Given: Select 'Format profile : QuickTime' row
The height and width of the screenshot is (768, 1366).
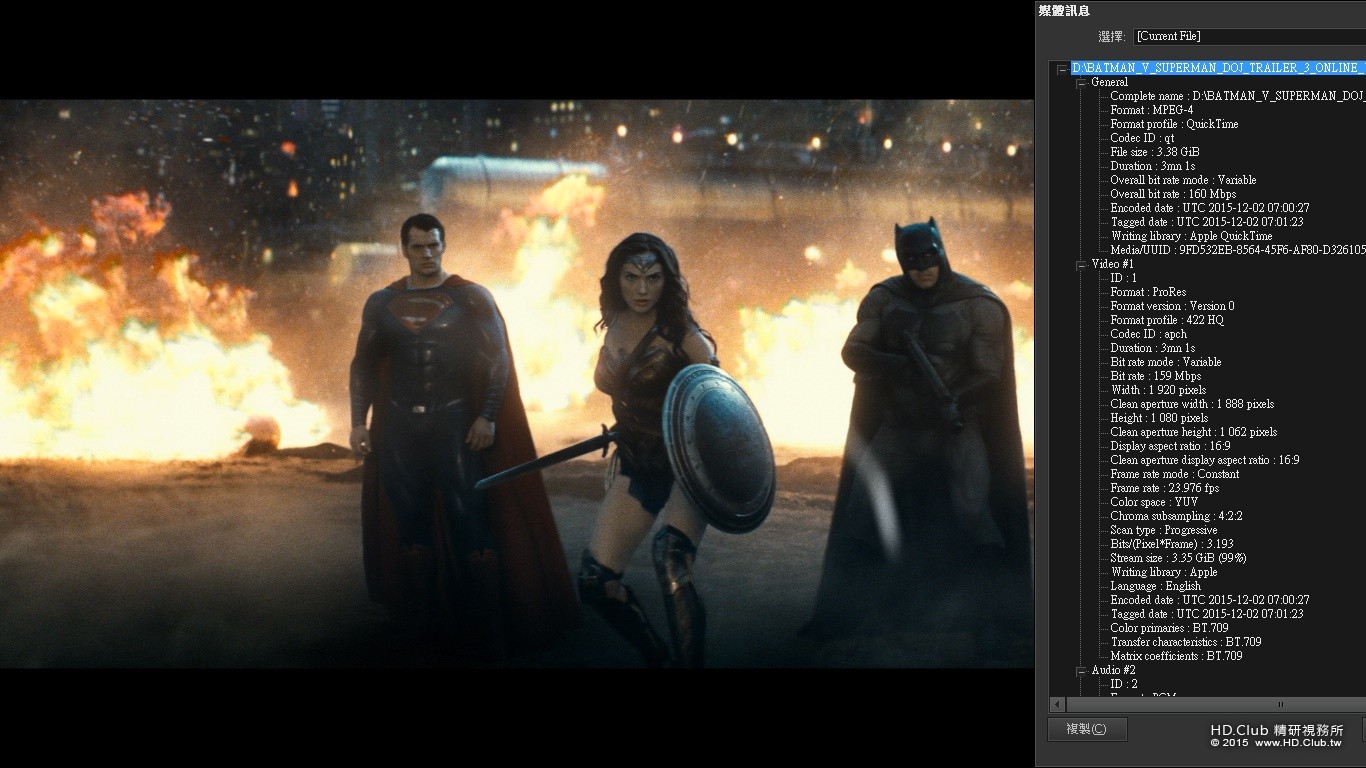Looking at the screenshot, I should (x=1174, y=124).
